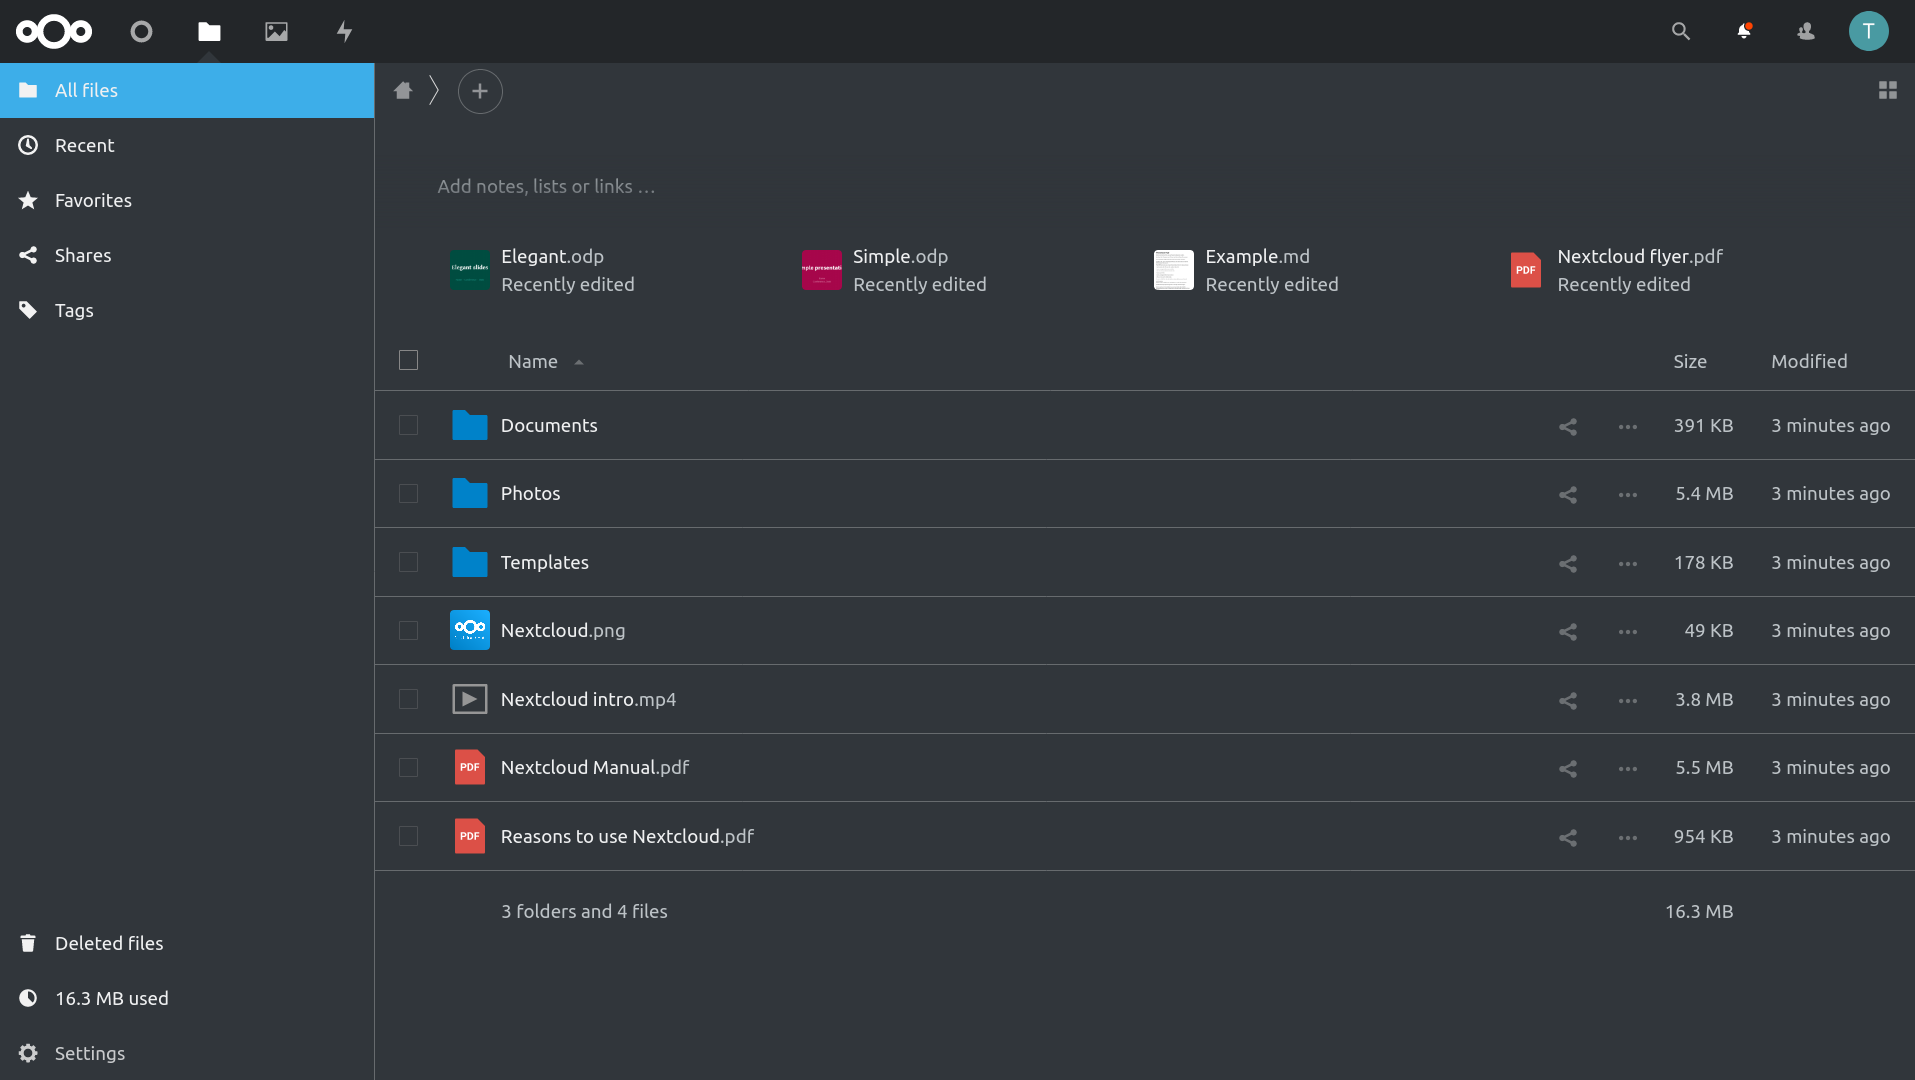Share the Documents folder
The image size is (1915, 1080).
(1567, 427)
